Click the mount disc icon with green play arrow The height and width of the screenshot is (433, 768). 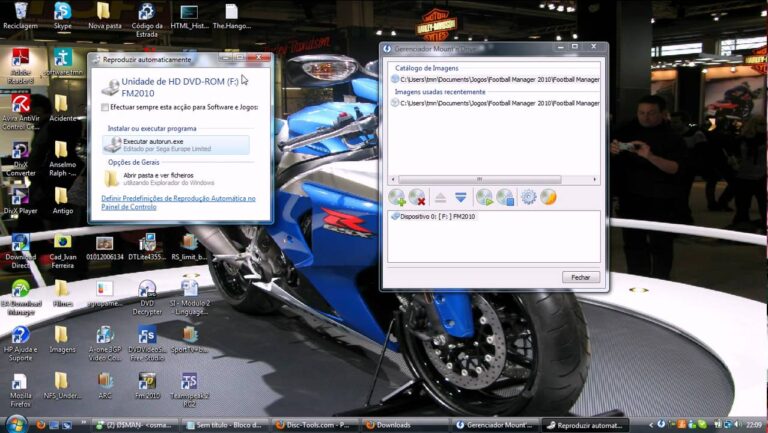pos(484,197)
